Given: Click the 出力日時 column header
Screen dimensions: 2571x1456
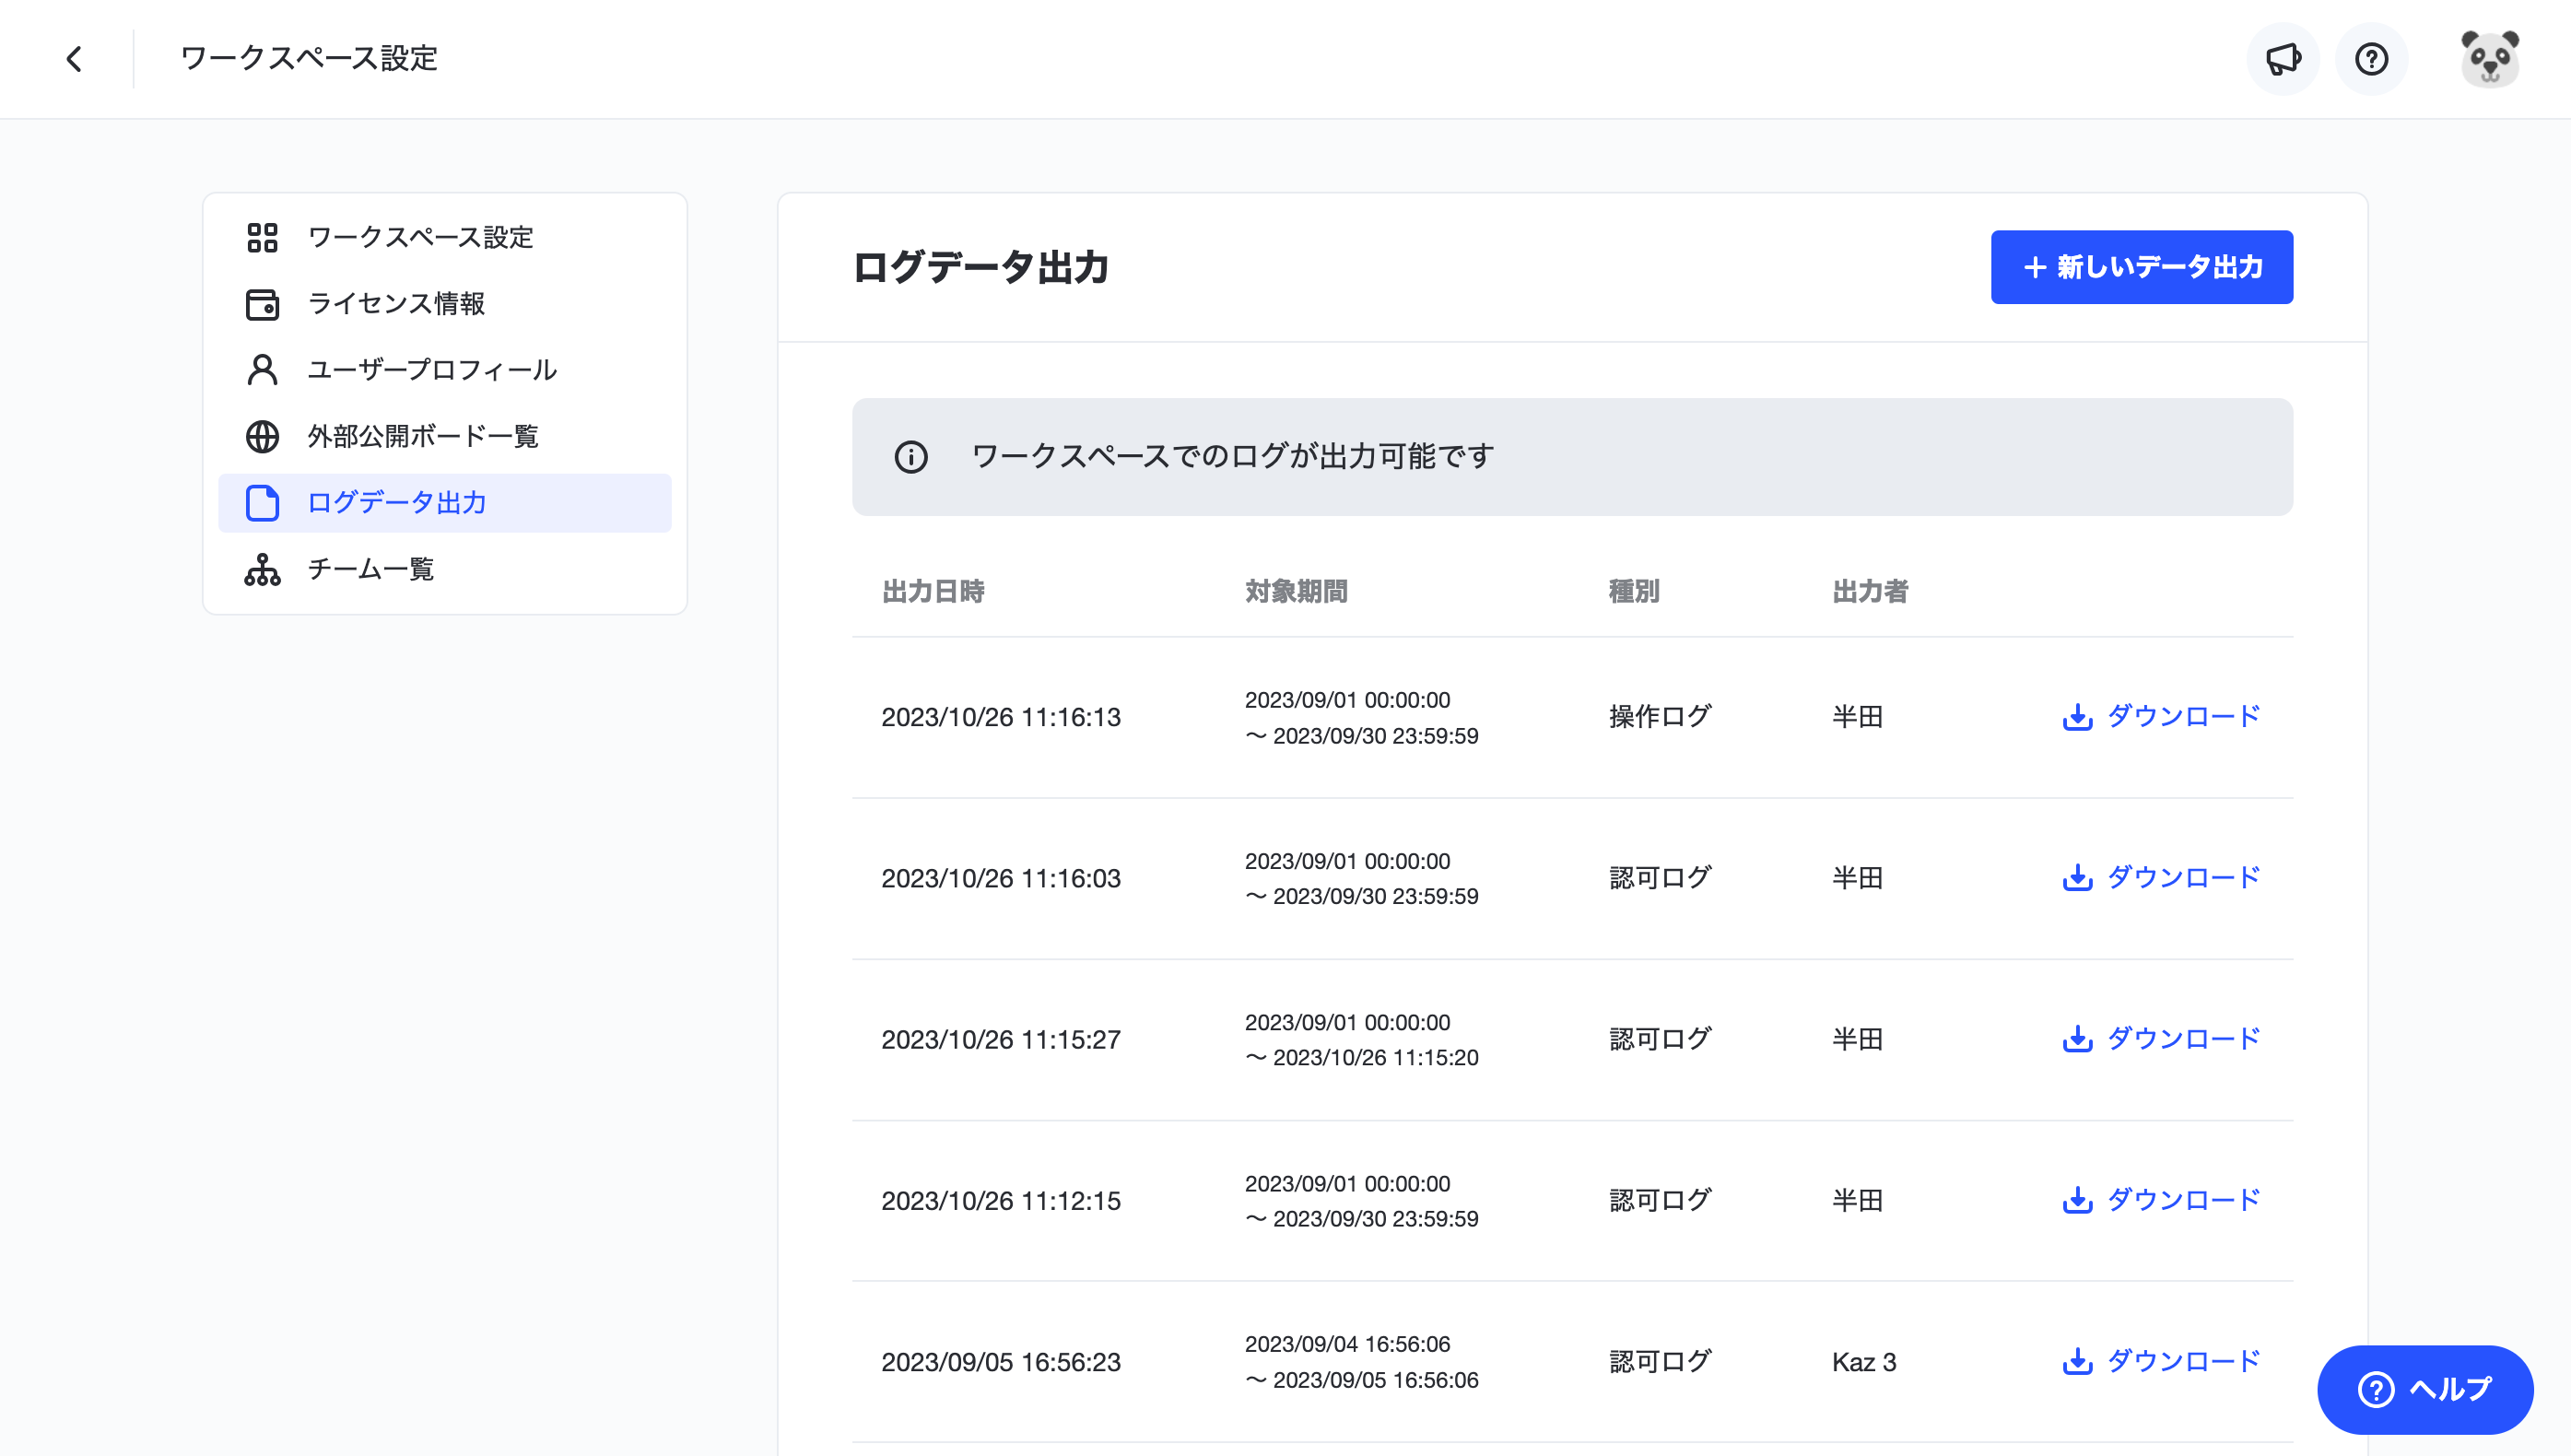Looking at the screenshot, I should coord(933,592).
